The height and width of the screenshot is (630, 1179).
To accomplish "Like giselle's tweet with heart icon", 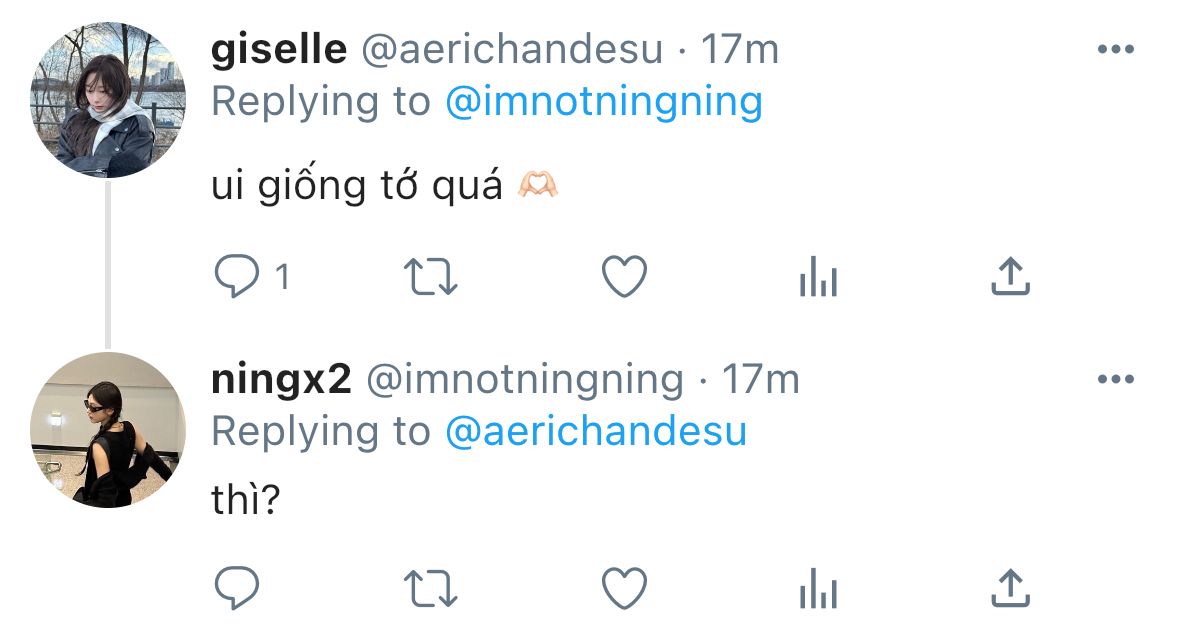I will (624, 277).
